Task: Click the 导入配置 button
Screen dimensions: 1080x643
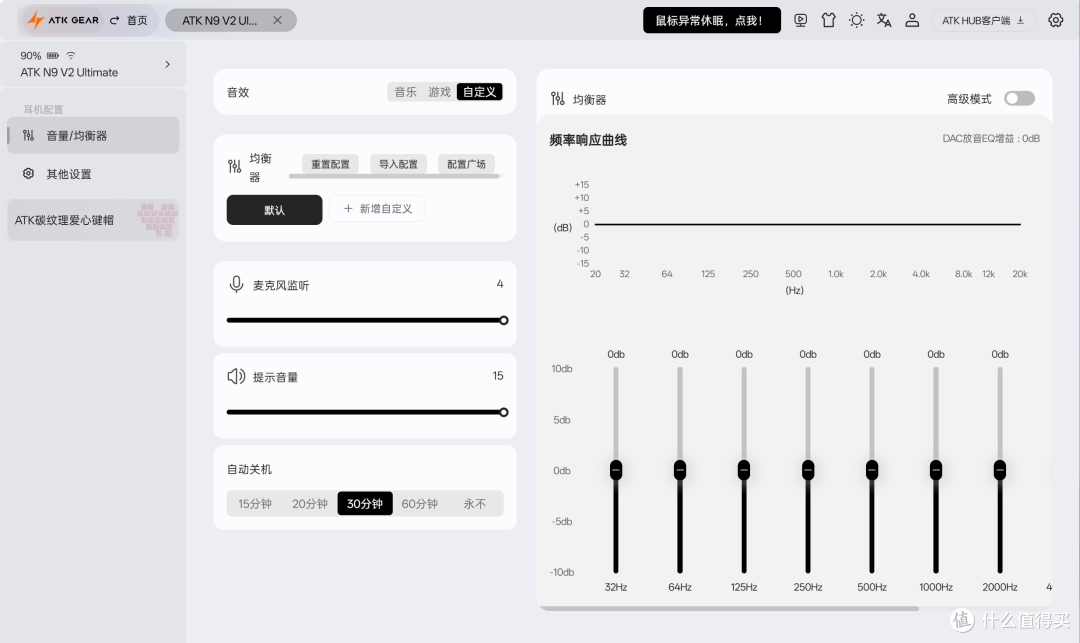Action: coord(398,164)
